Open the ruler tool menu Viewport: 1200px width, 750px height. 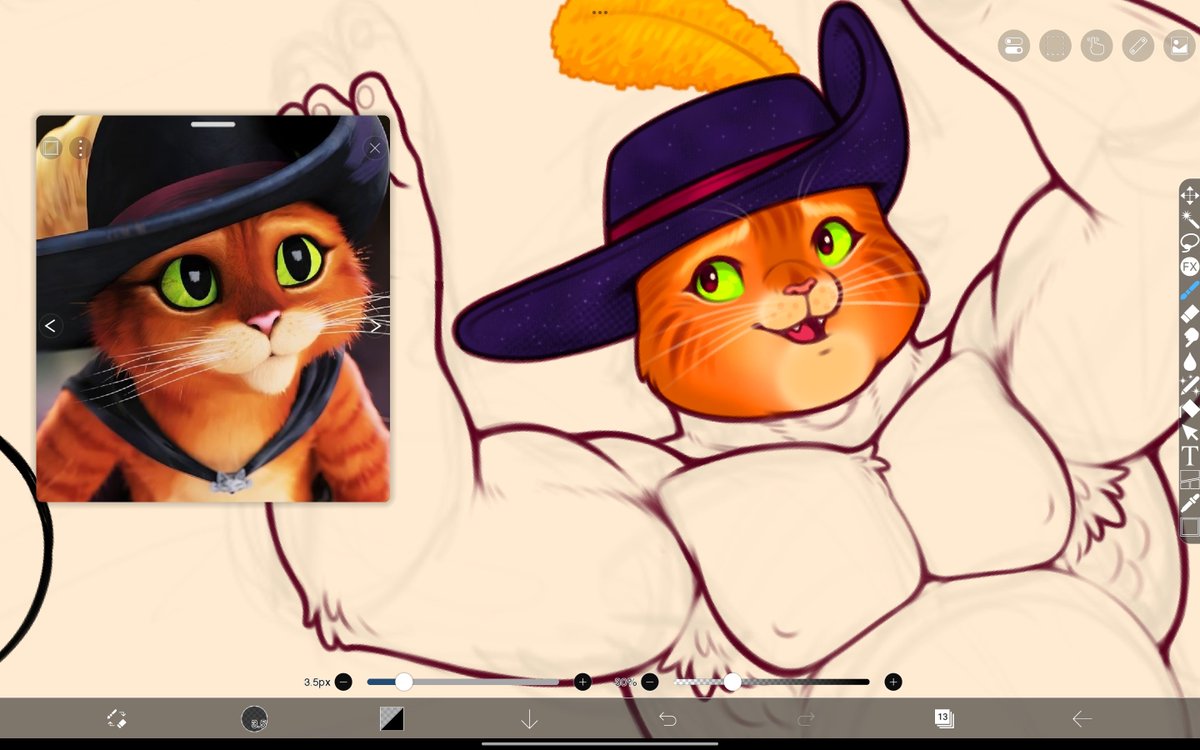point(1138,45)
